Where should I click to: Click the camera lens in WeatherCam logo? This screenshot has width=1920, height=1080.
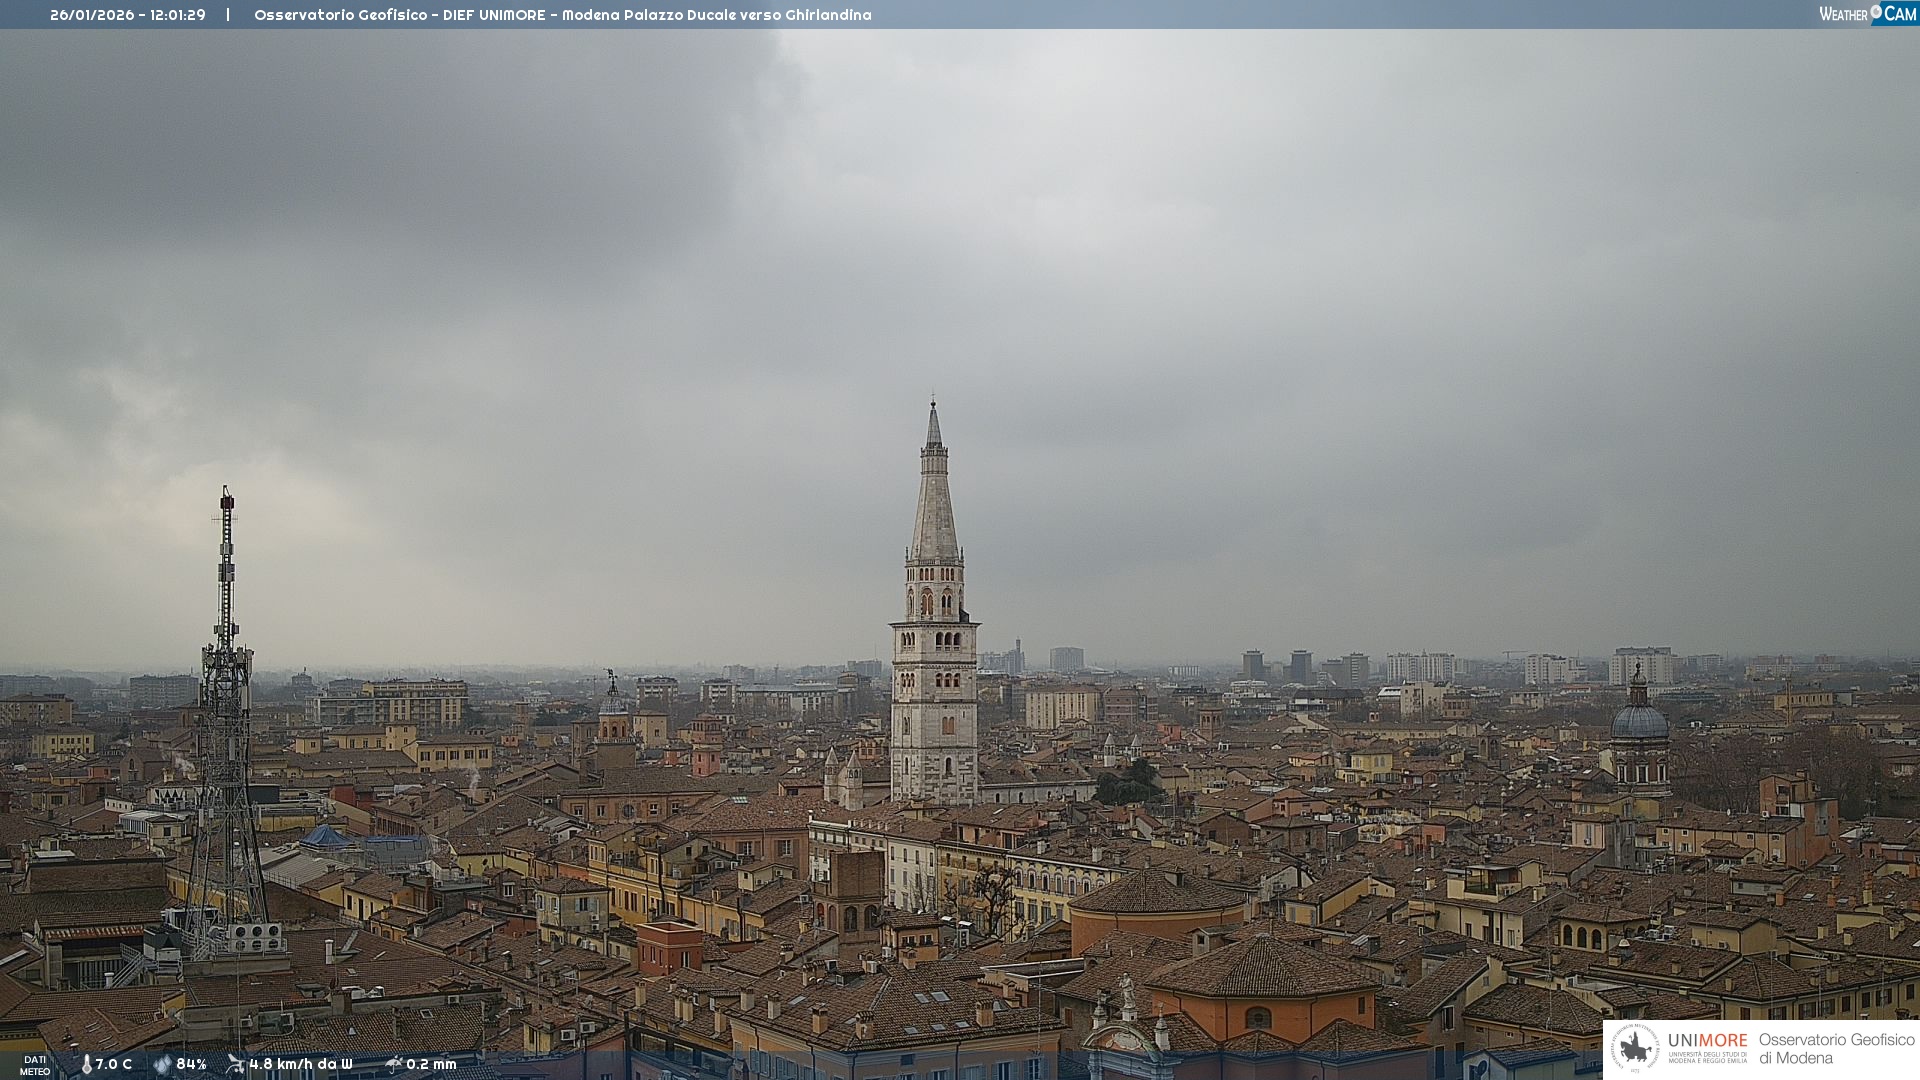point(1876,11)
